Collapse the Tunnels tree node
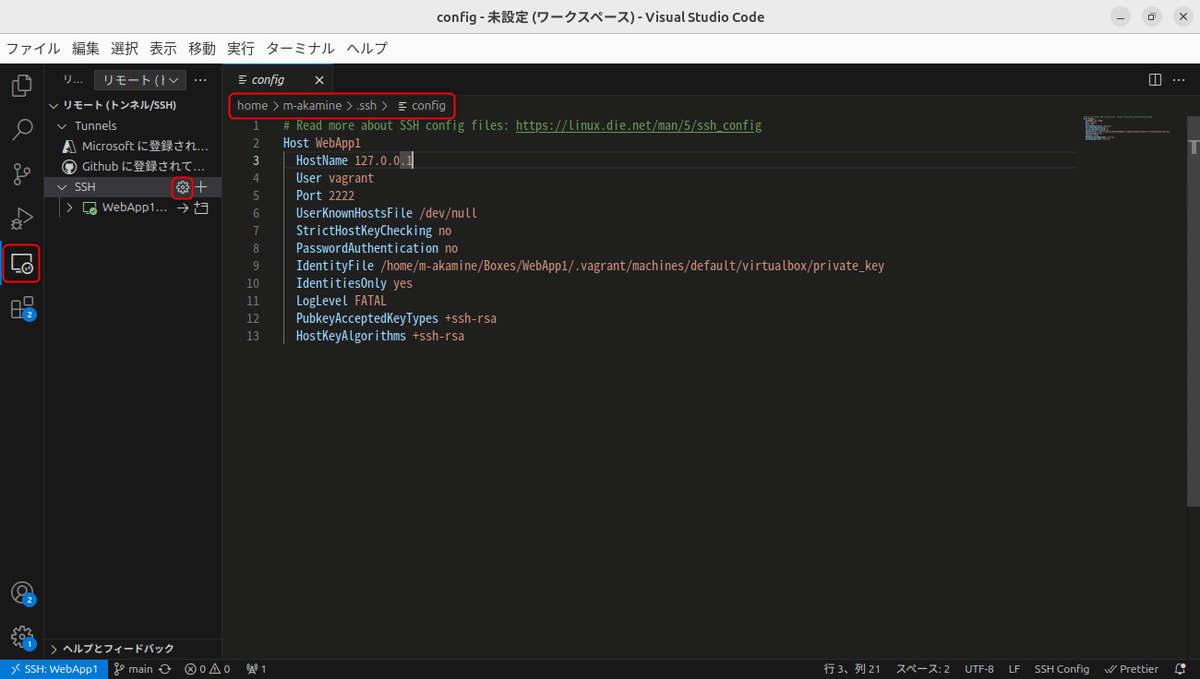This screenshot has width=1200, height=679. 63,126
